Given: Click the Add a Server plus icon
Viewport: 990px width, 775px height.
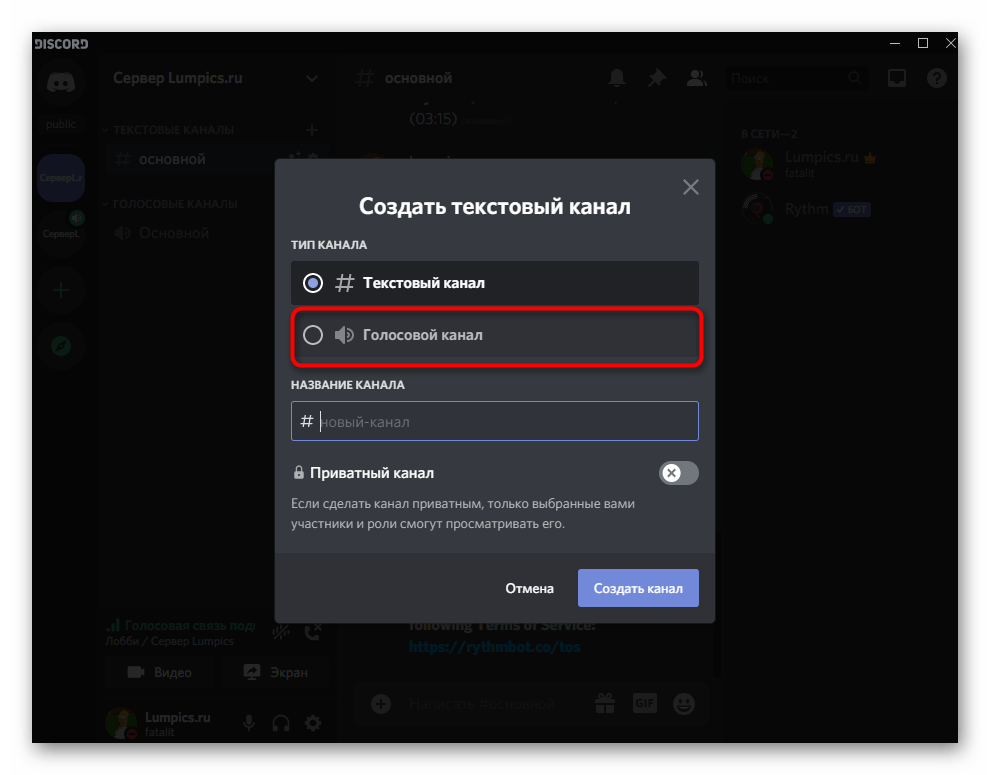Looking at the screenshot, I should tap(61, 291).
